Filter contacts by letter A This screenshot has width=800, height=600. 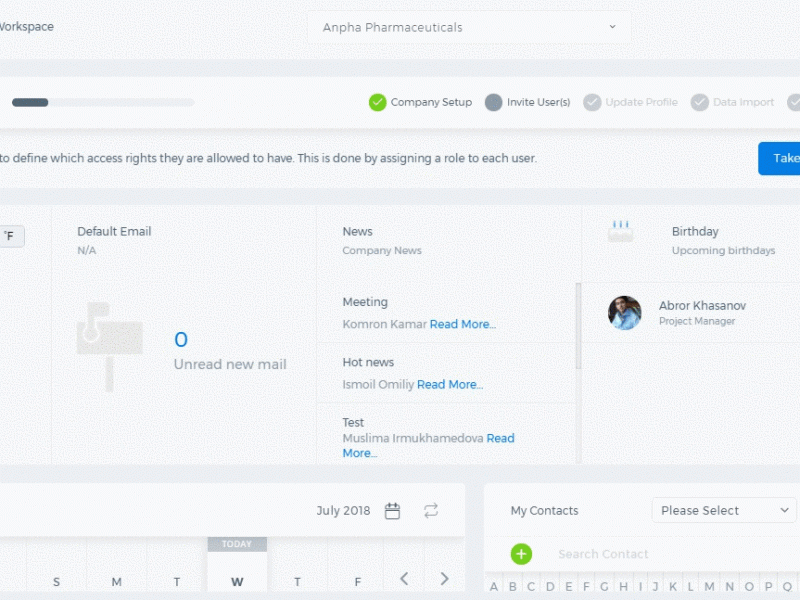493,587
